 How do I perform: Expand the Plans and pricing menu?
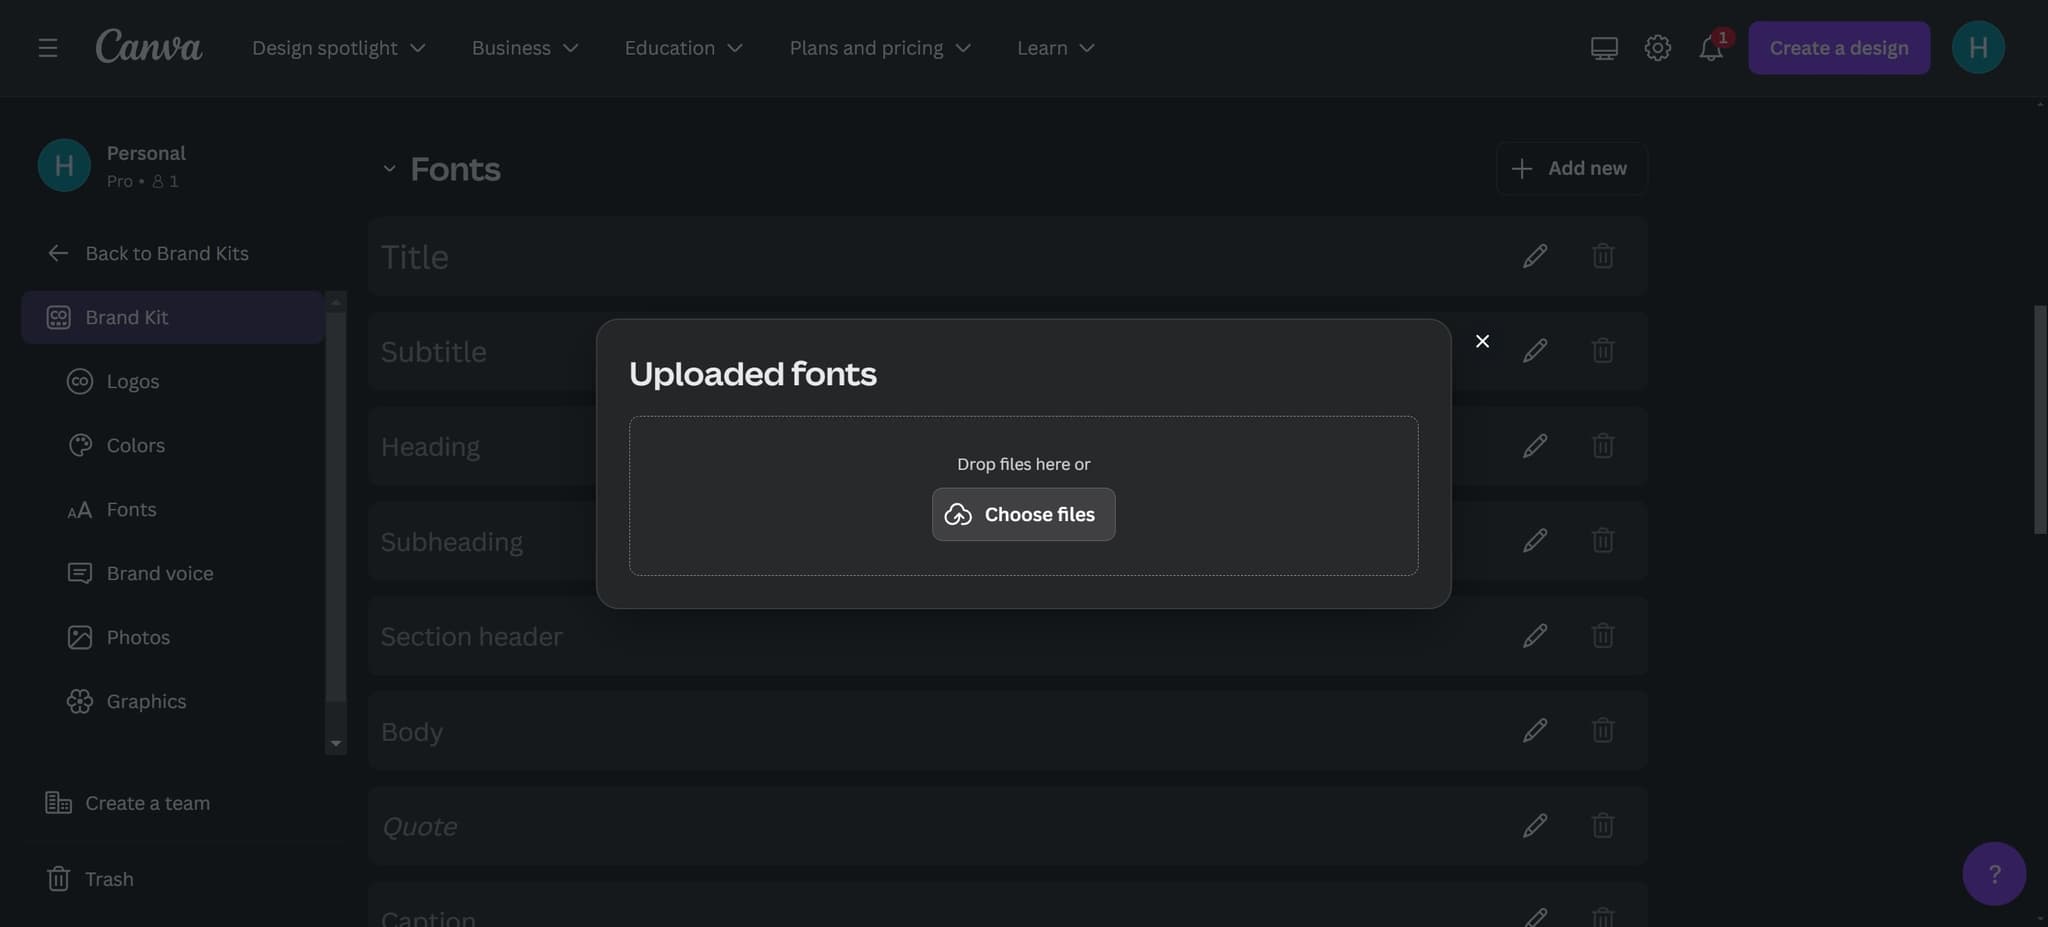coord(878,47)
